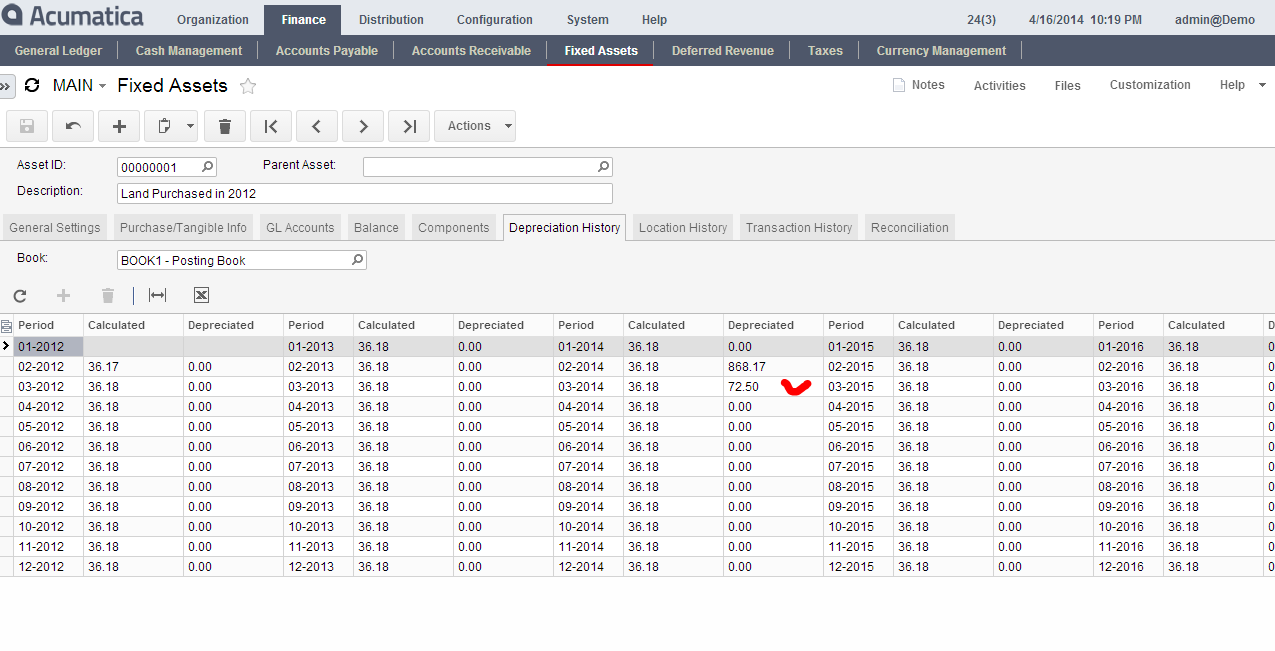Refresh the depreciation history grid
1275x651 pixels.
coord(20,295)
